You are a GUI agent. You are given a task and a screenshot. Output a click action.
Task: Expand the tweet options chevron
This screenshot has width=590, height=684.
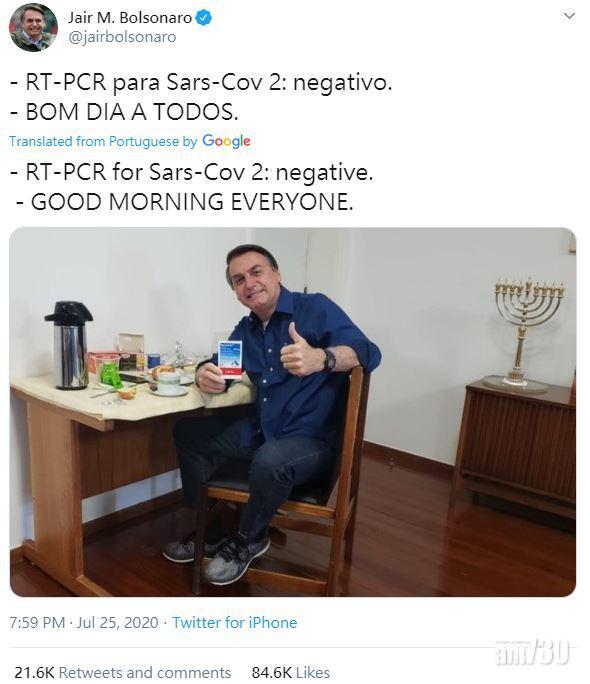tap(569, 16)
